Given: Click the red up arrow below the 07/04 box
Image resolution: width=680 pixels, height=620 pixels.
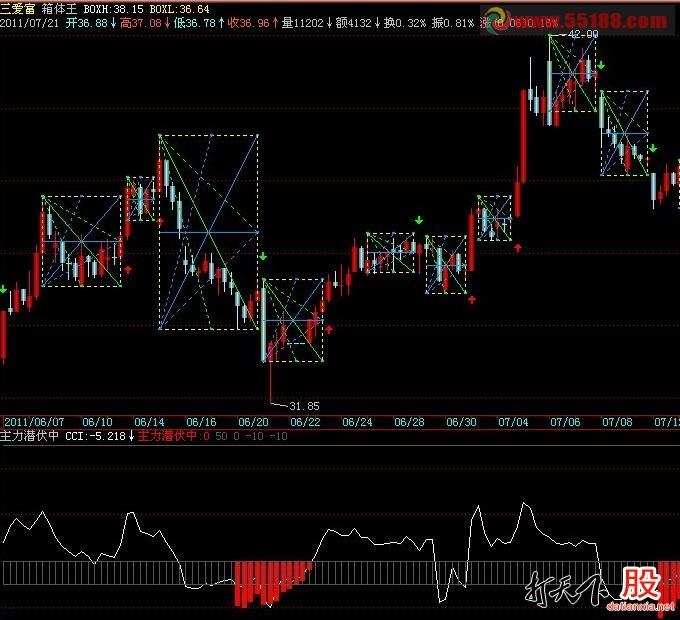Looking at the screenshot, I should 518,248.
